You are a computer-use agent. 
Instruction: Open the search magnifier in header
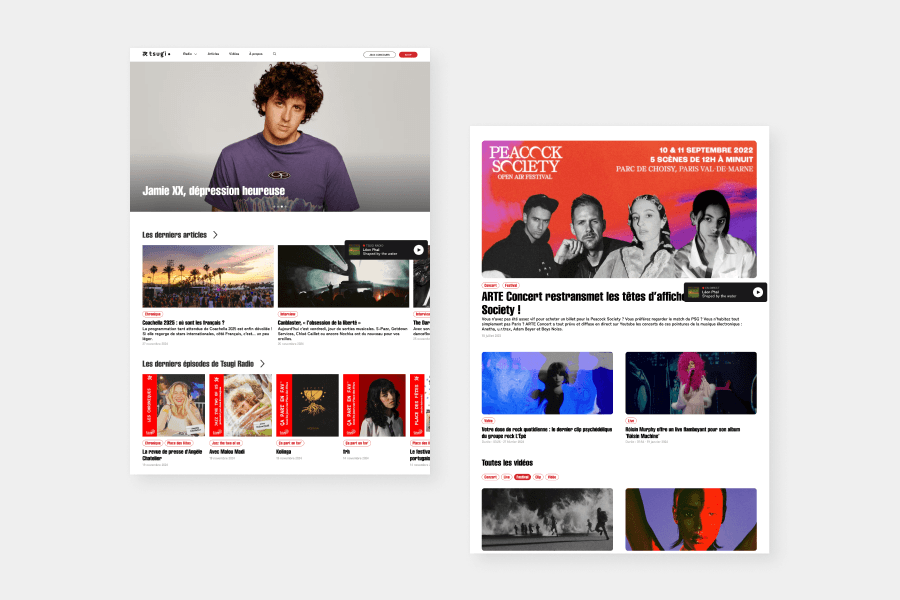(x=274, y=54)
